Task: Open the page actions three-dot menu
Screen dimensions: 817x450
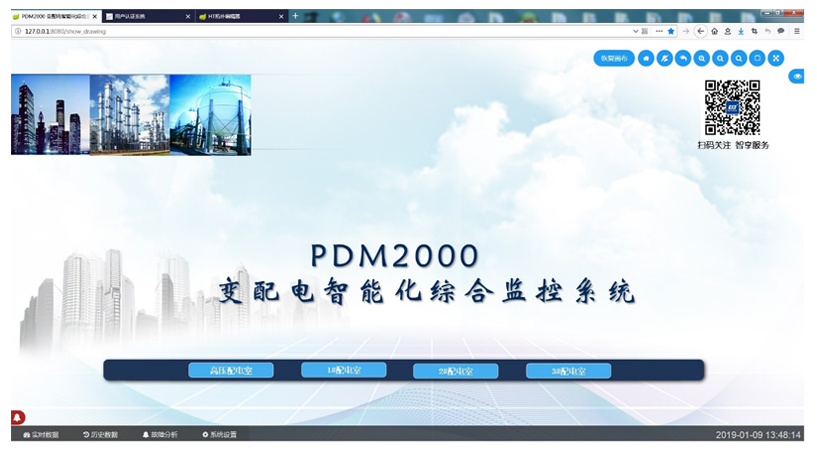Action: click(x=658, y=31)
